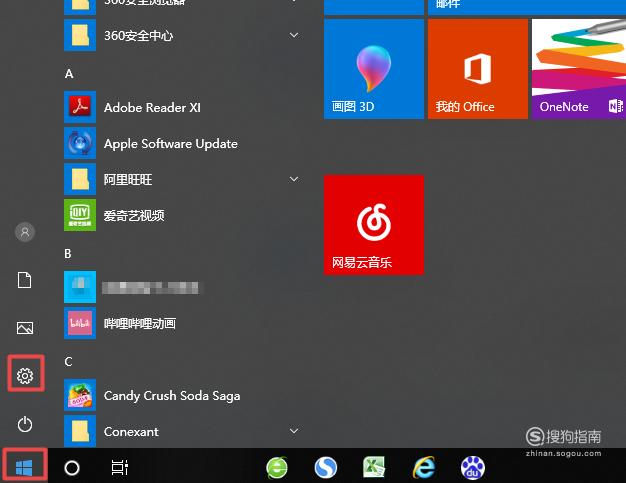Click Candy Crush Soda Saga icon
Viewport: 626px width, 483px height.
click(80, 395)
